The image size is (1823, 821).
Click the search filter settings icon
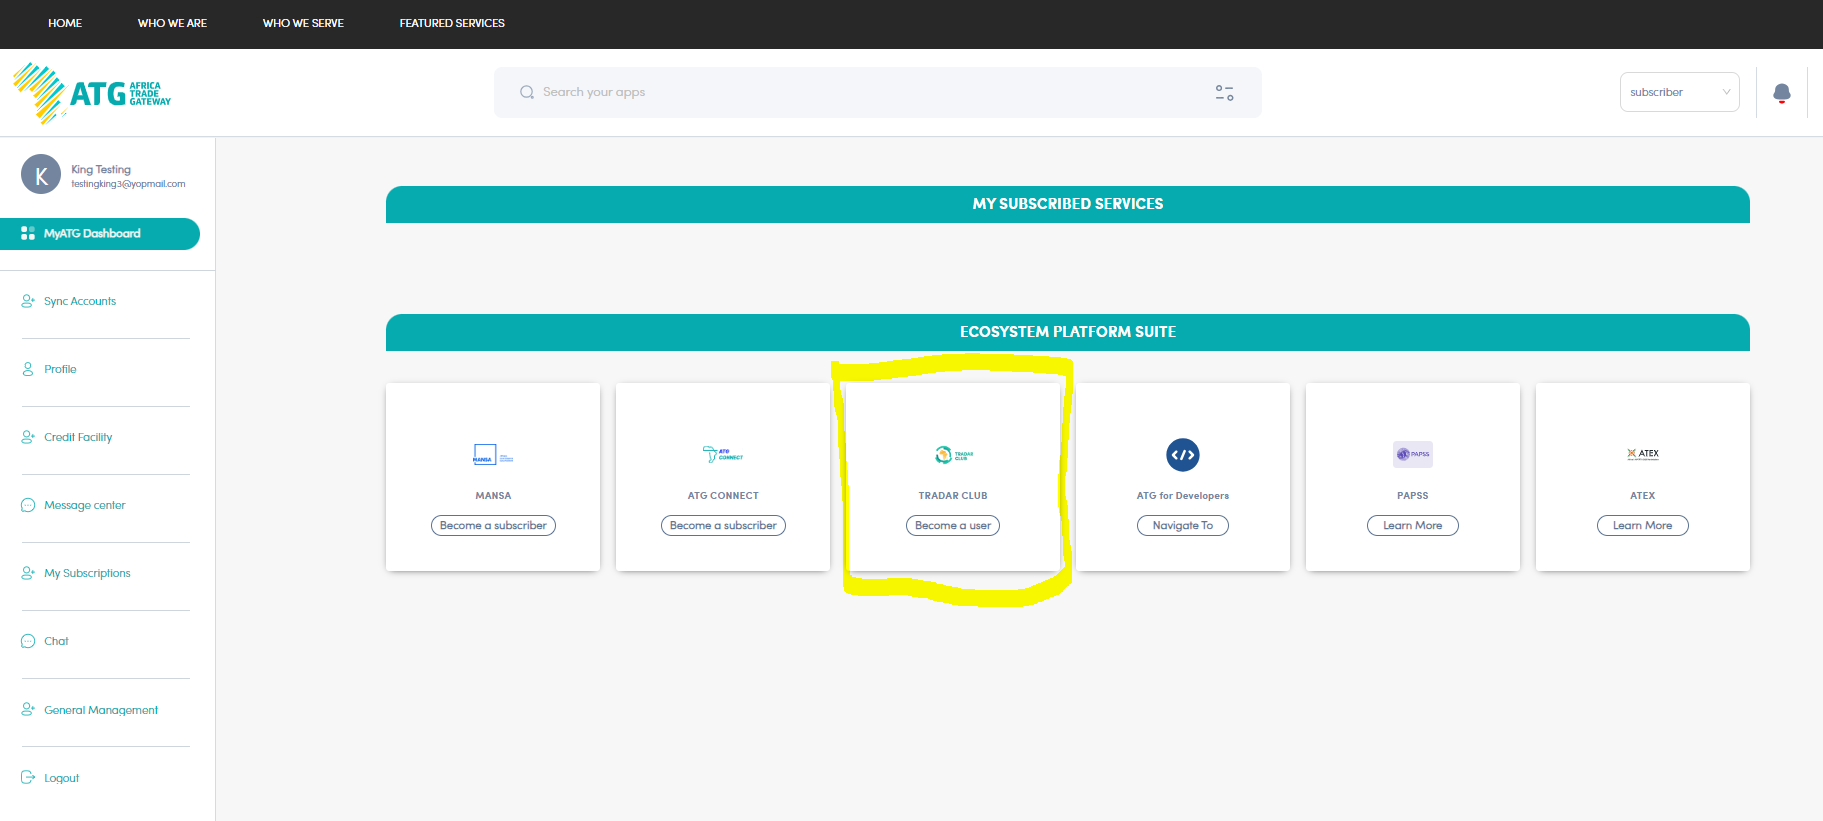(x=1224, y=92)
